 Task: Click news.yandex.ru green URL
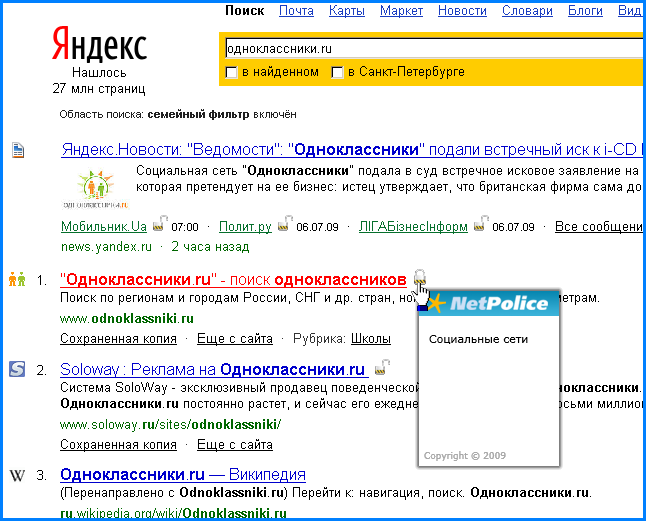coord(106,247)
